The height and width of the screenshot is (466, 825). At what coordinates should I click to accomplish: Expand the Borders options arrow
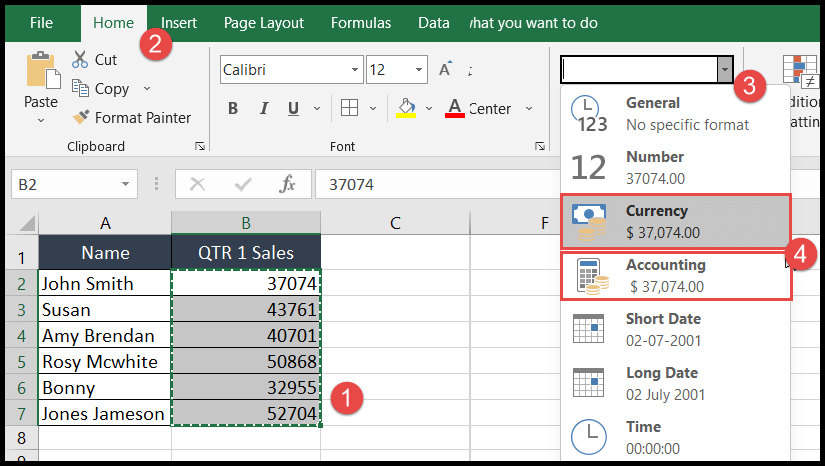373,108
